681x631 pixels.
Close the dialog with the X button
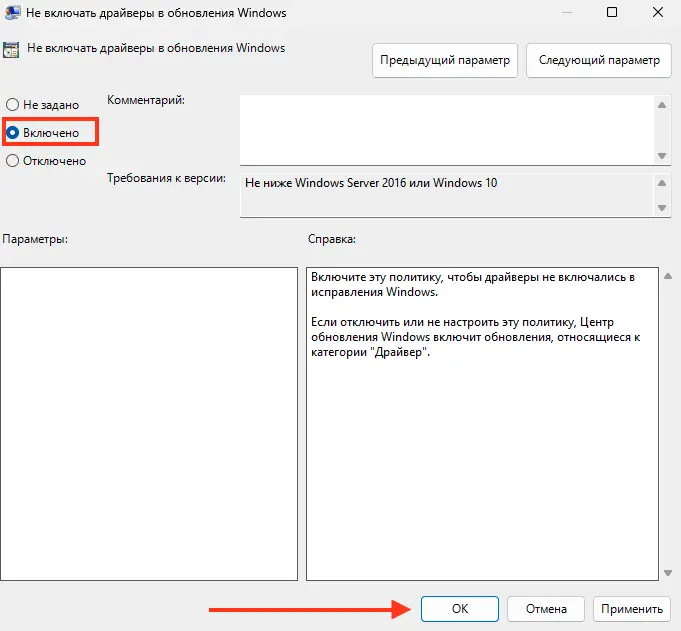[659, 12]
